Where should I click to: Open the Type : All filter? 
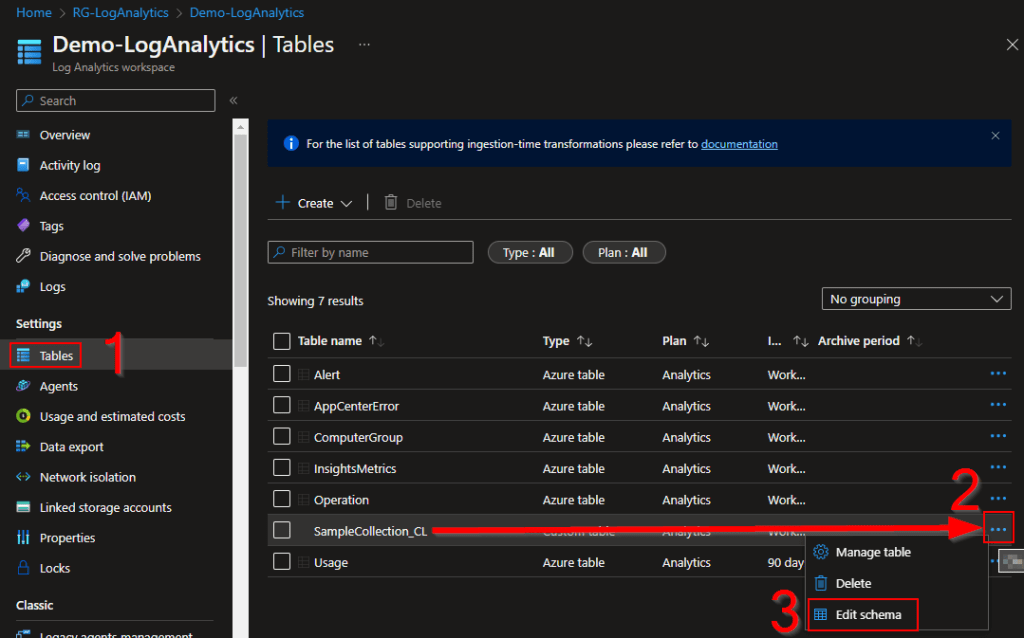click(x=529, y=253)
